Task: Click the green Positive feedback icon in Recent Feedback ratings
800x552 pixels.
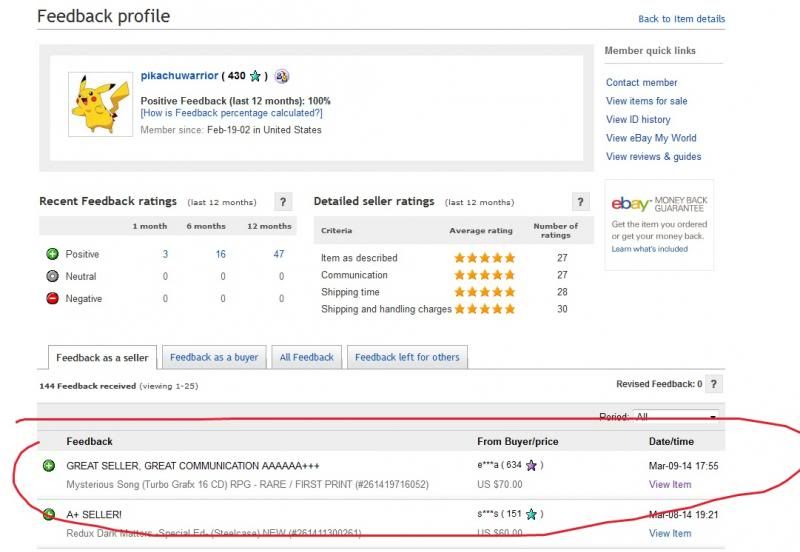Action: click(x=52, y=254)
